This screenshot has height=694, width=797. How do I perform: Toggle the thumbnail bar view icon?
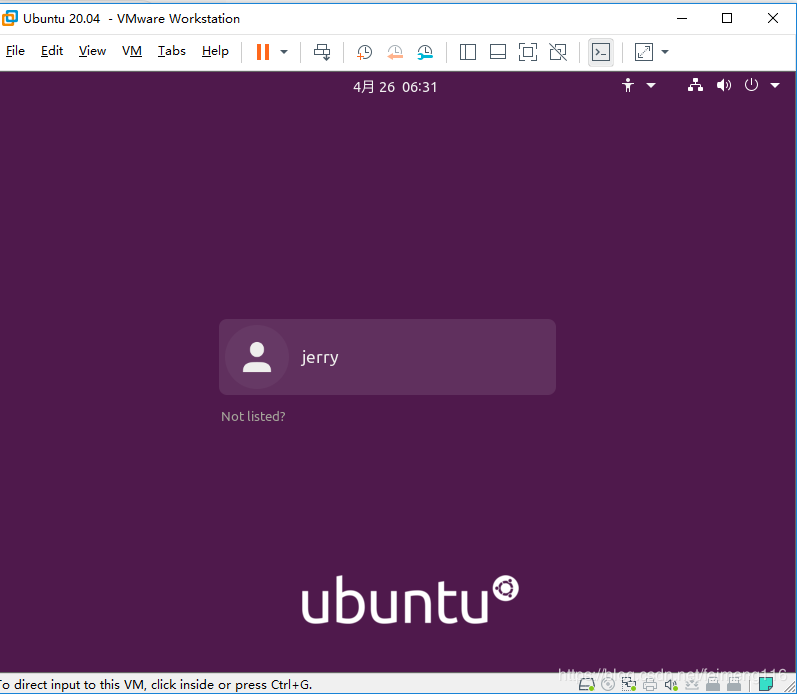(x=497, y=52)
